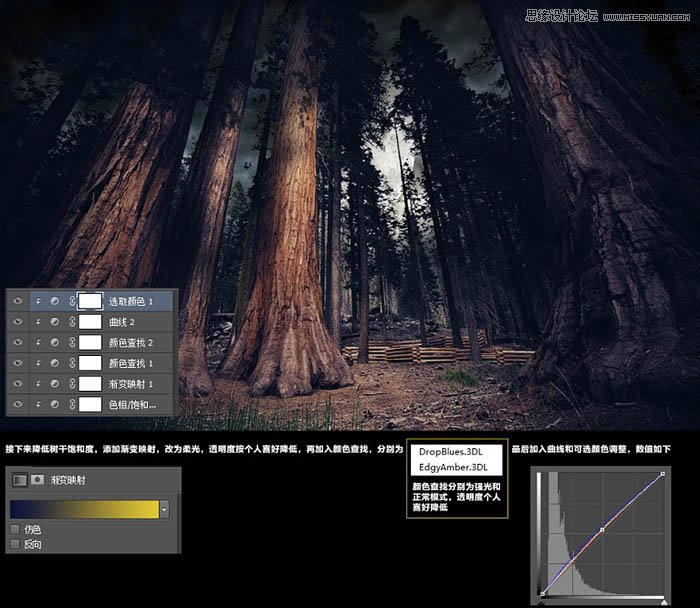
Task: Click the white point slider triangle below curves
Action: click(x=664, y=602)
